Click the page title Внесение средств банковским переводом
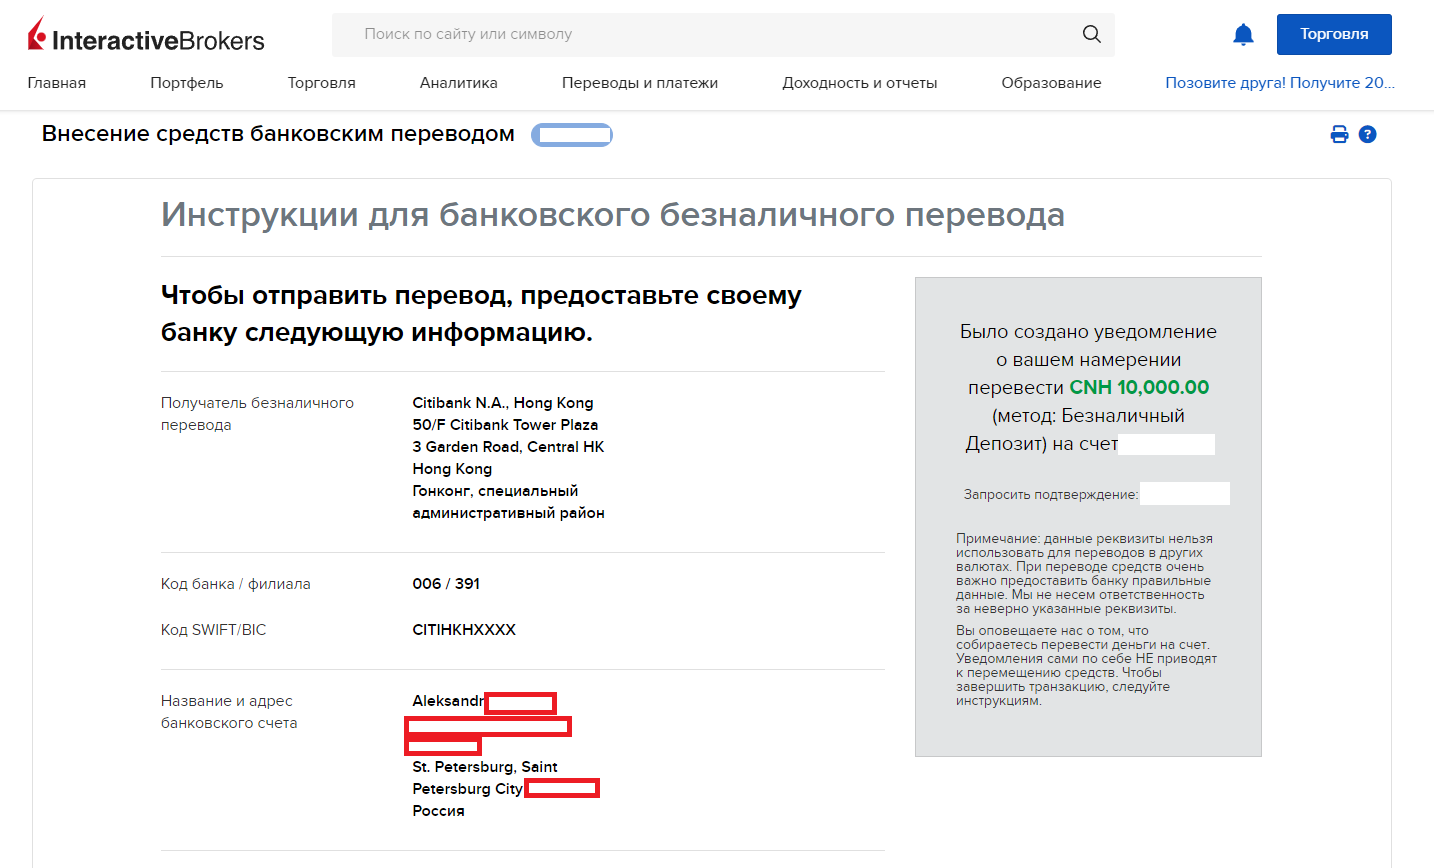1434x868 pixels. click(x=278, y=134)
